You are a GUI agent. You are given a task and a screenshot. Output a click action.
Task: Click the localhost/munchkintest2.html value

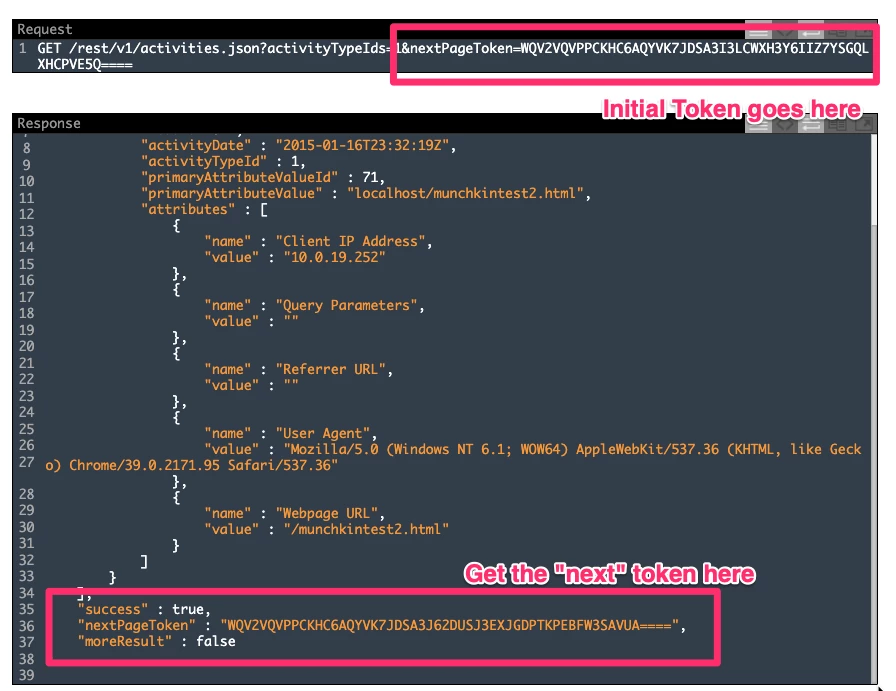(465, 193)
